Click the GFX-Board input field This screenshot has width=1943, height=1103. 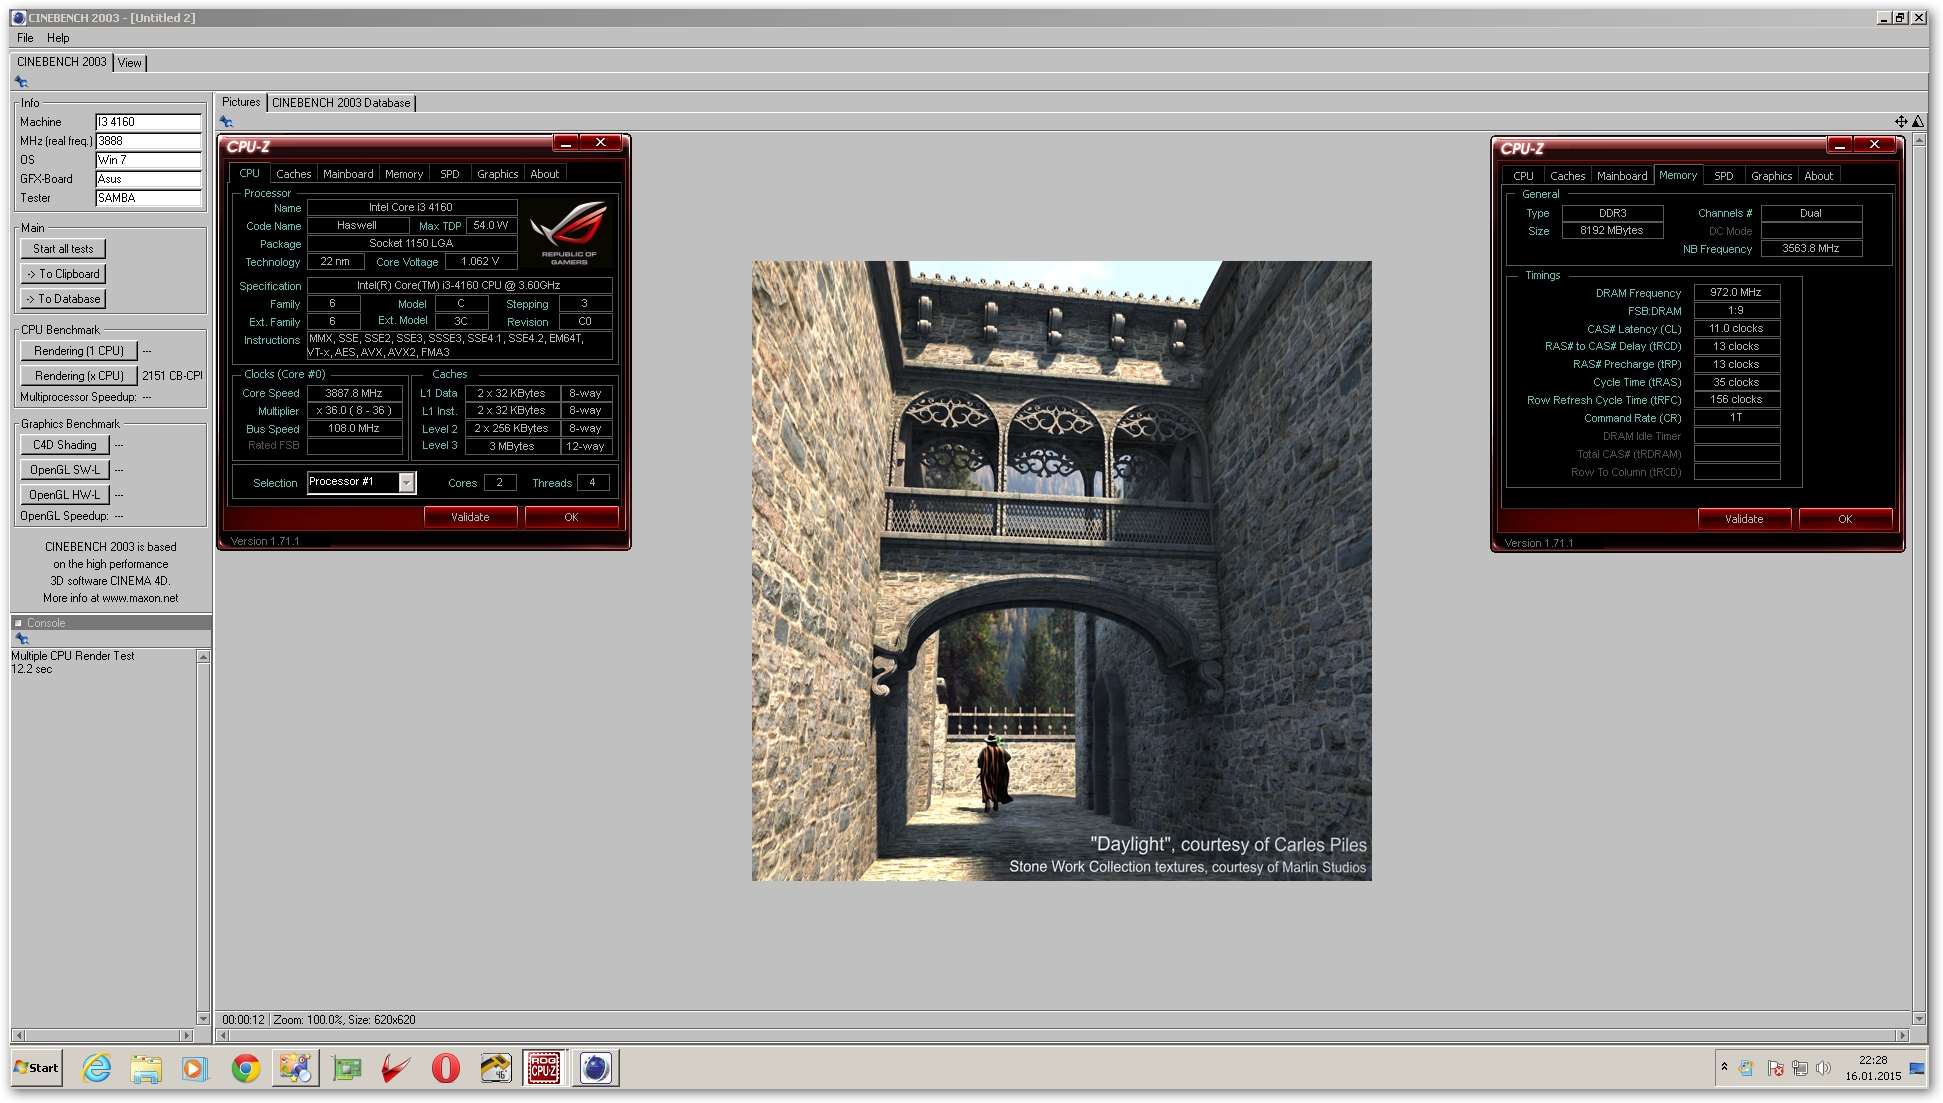[x=148, y=179]
